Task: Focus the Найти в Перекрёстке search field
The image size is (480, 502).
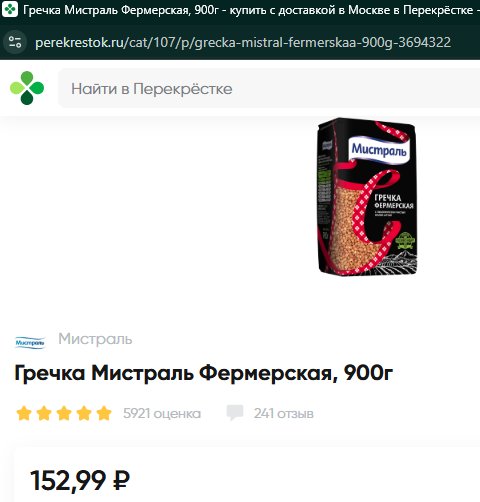Action: 269,88
